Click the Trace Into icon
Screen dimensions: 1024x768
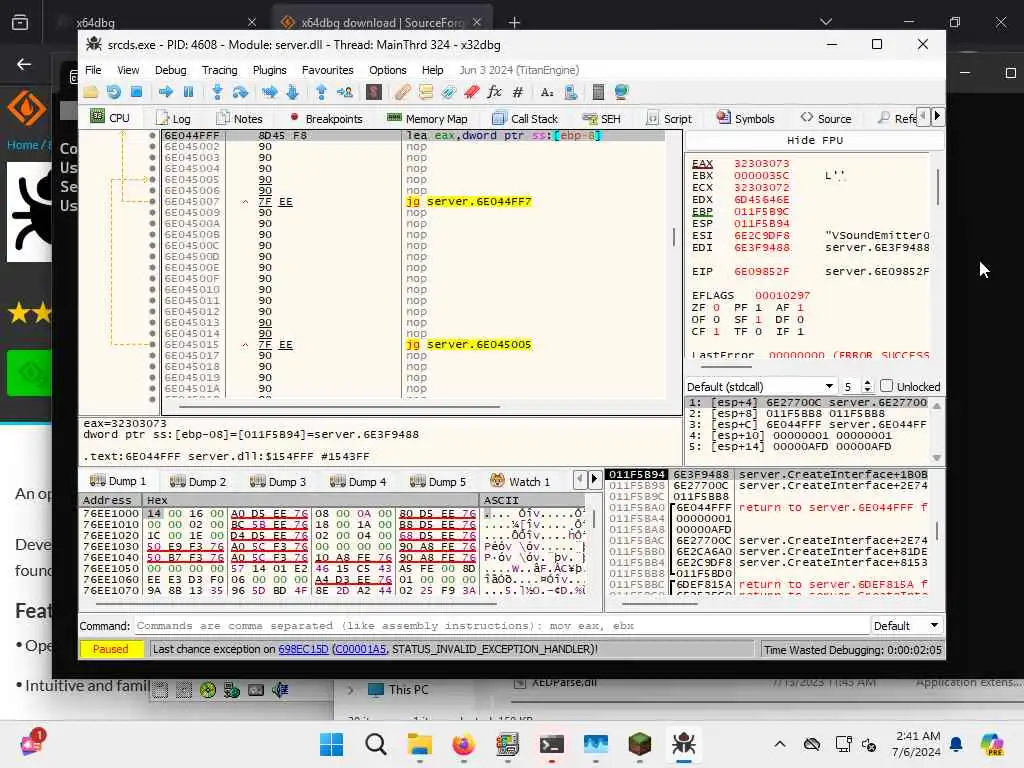coord(270,93)
